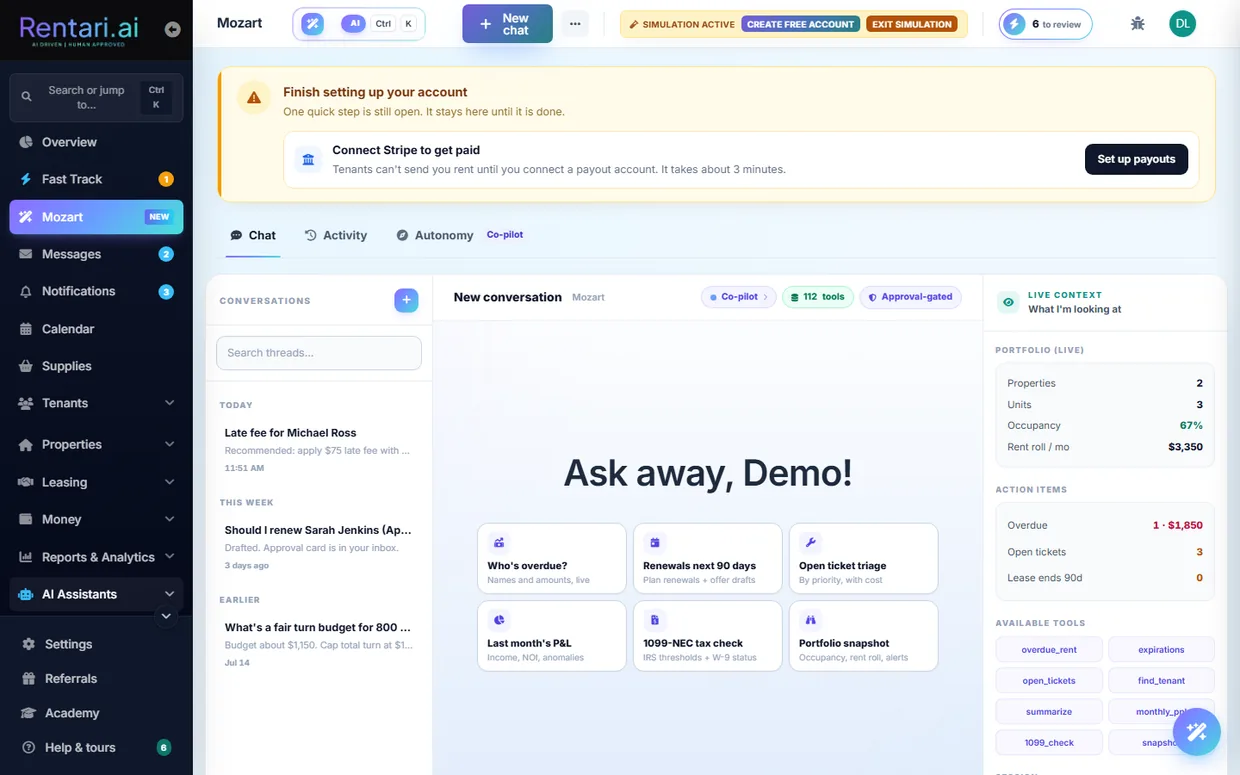Click Create Free Account button
Image resolution: width=1240 pixels, height=775 pixels.
(x=801, y=24)
